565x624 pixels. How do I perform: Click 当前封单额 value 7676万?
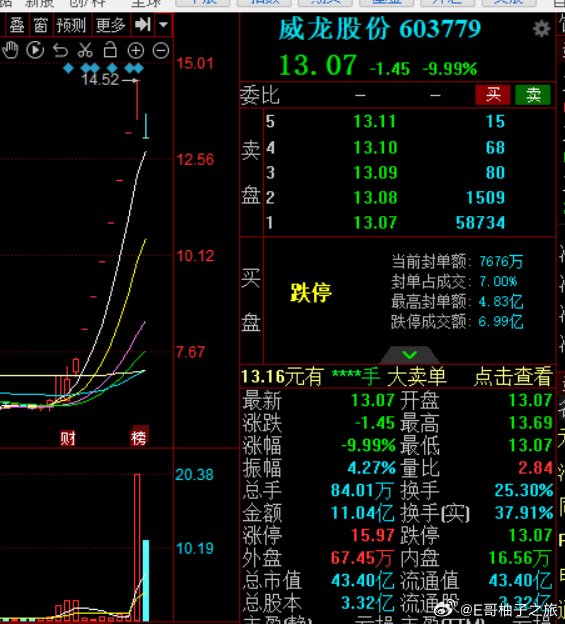pyautogui.click(x=501, y=261)
